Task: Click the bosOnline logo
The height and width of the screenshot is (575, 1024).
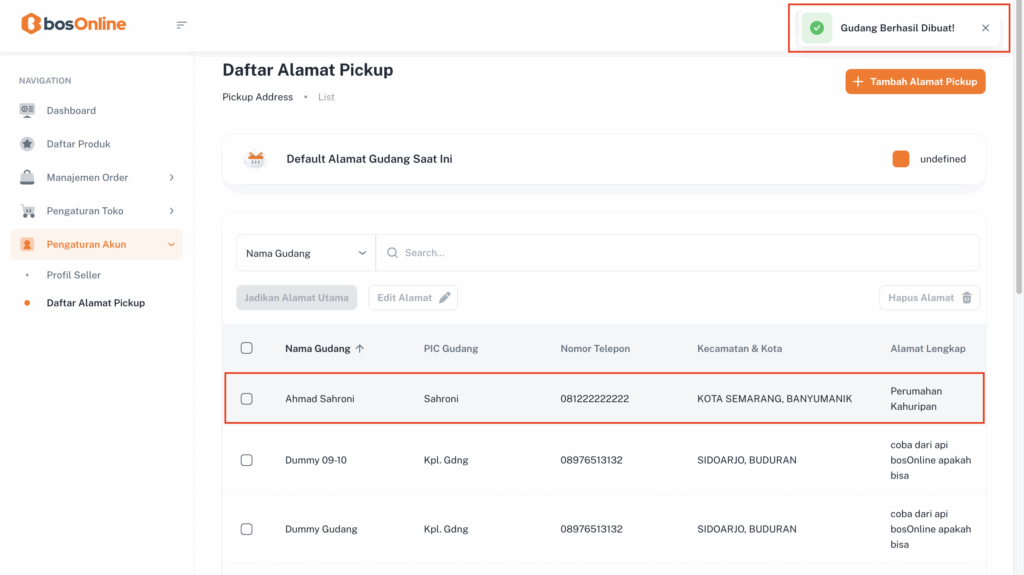Action: pyautogui.click(x=74, y=24)
